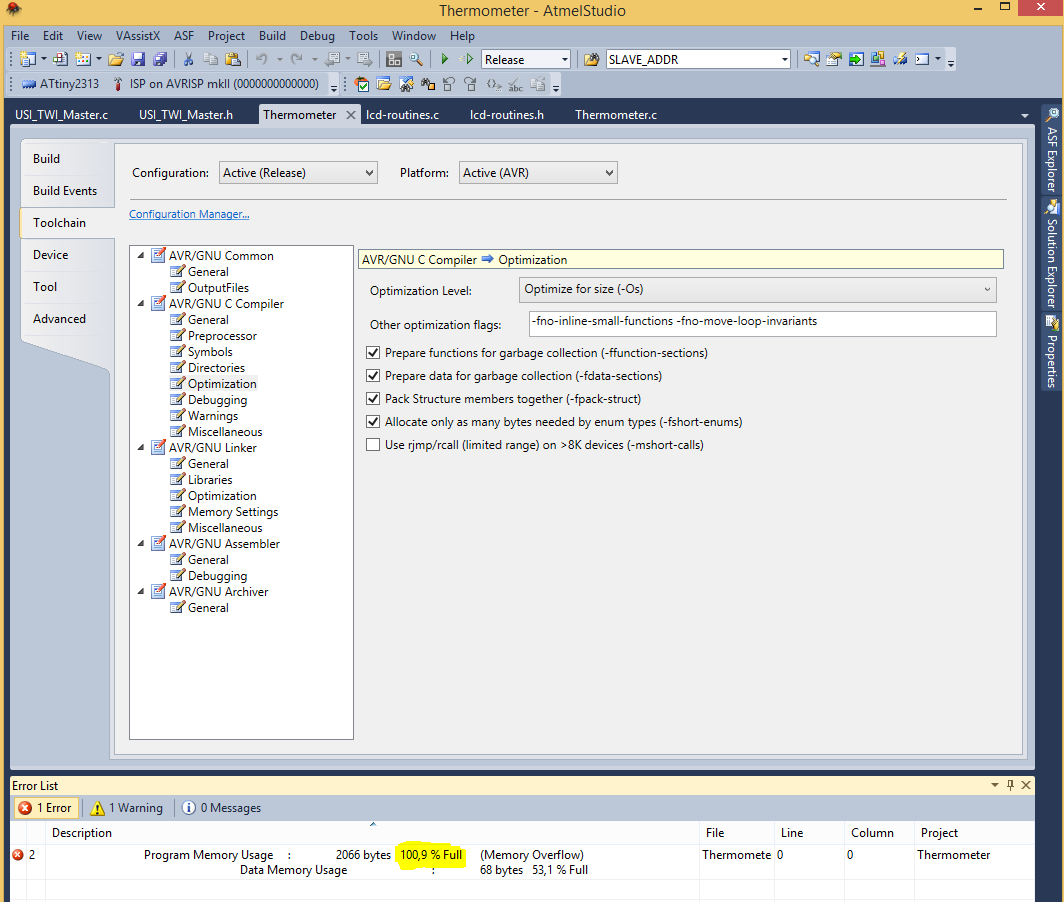1064x902 pixels.
Task: Select Debugging under AVR/GNU C Compiler
Action: coord(217,400)
